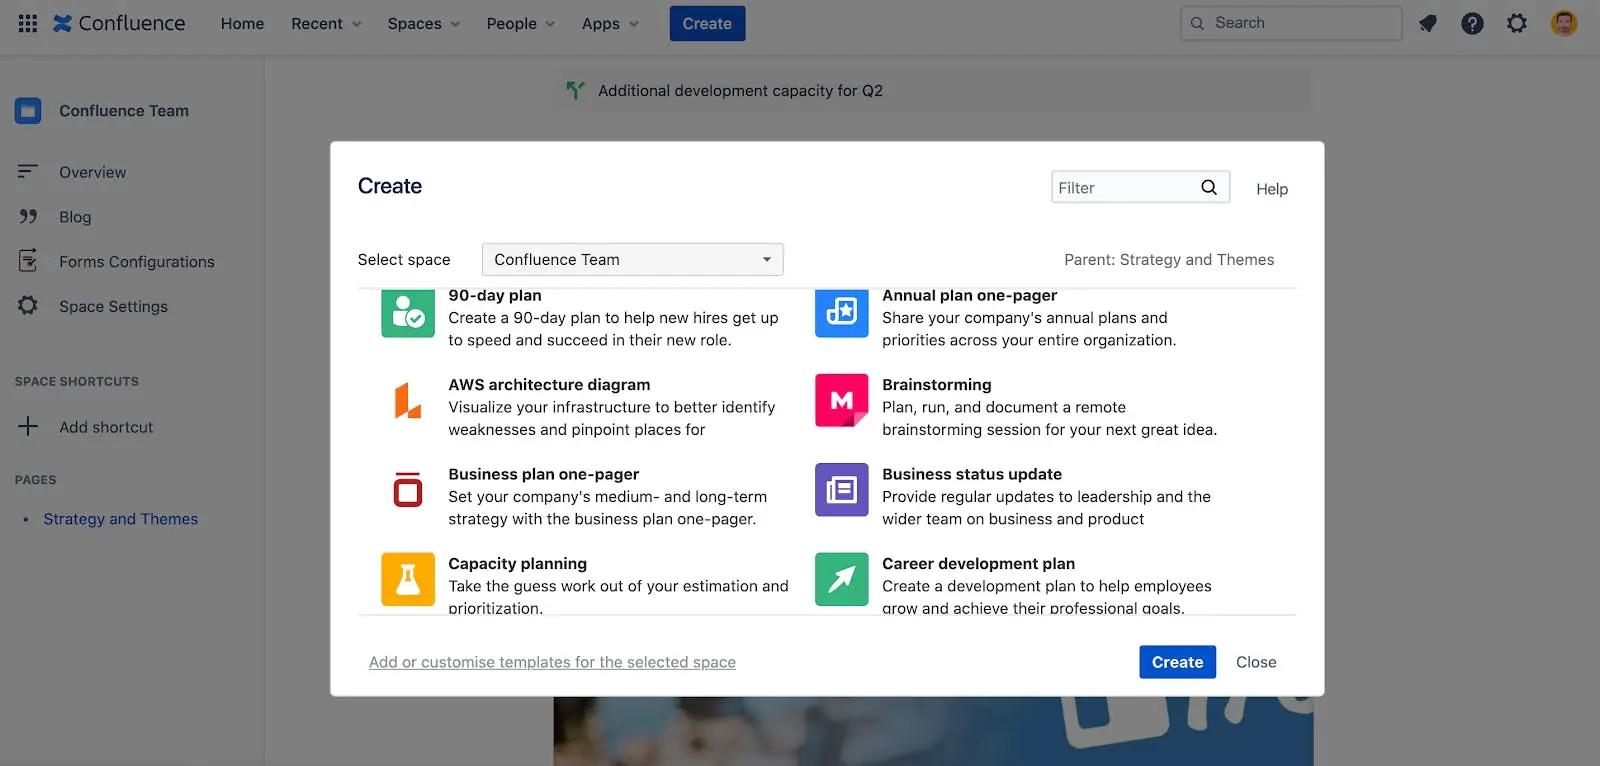Click the top Search field
This screenshot has width=1600, height=766.
pyautogui.click(x=1291, y=23)
